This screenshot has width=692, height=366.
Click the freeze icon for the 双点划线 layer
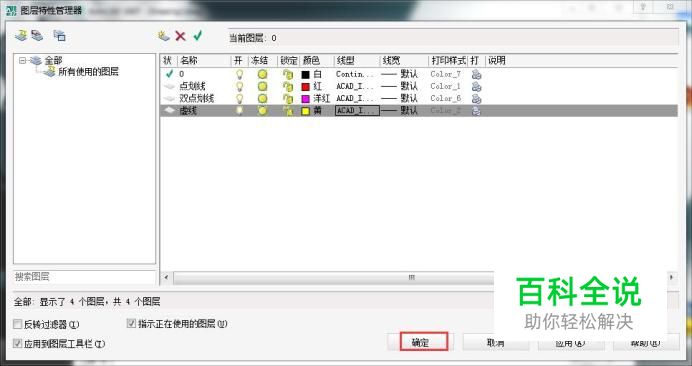tap(263, 98)
